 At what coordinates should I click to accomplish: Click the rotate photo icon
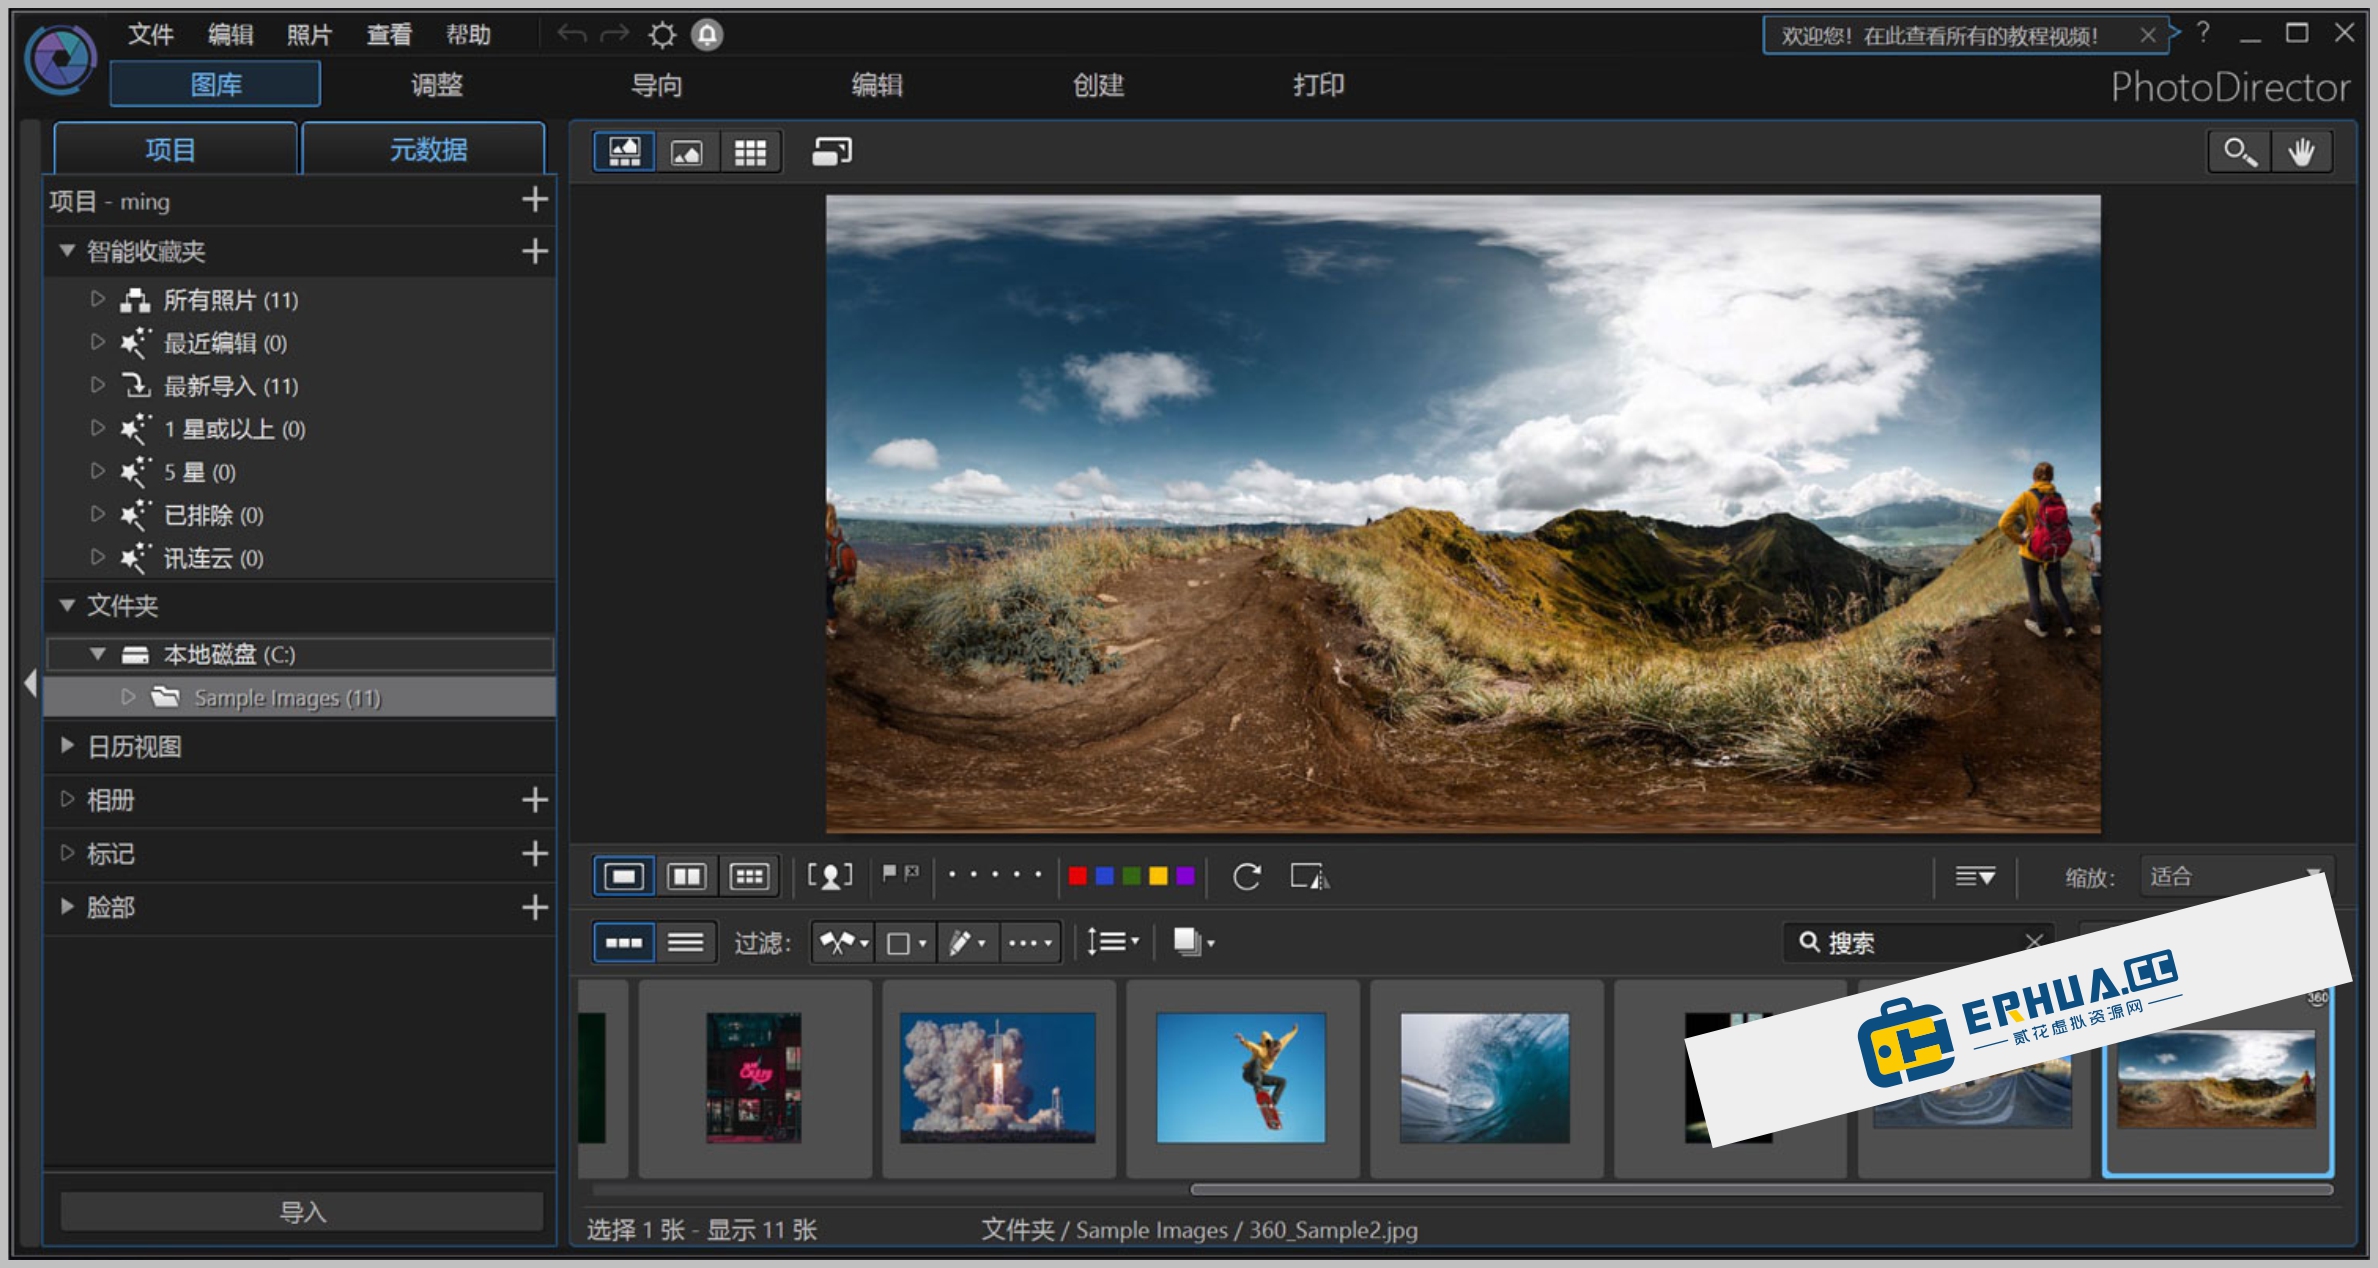coord(1246,877)
